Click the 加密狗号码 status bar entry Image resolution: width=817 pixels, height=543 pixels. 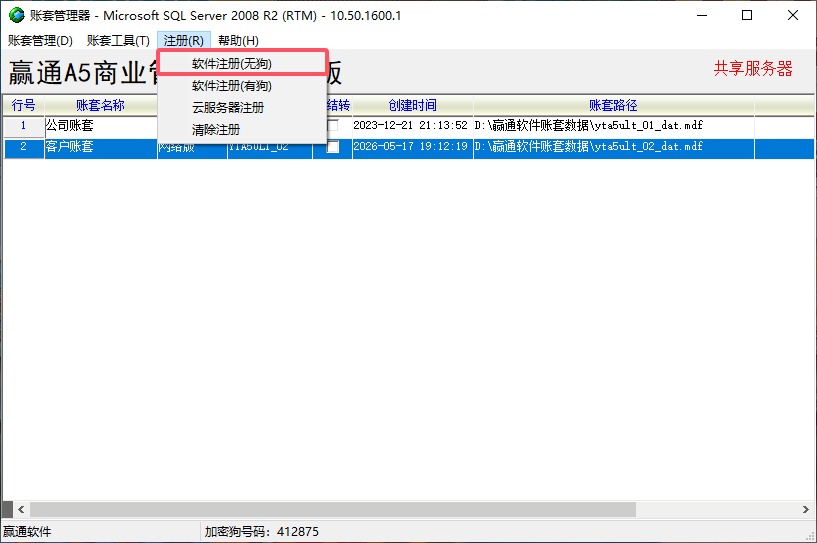pos(262,532)
